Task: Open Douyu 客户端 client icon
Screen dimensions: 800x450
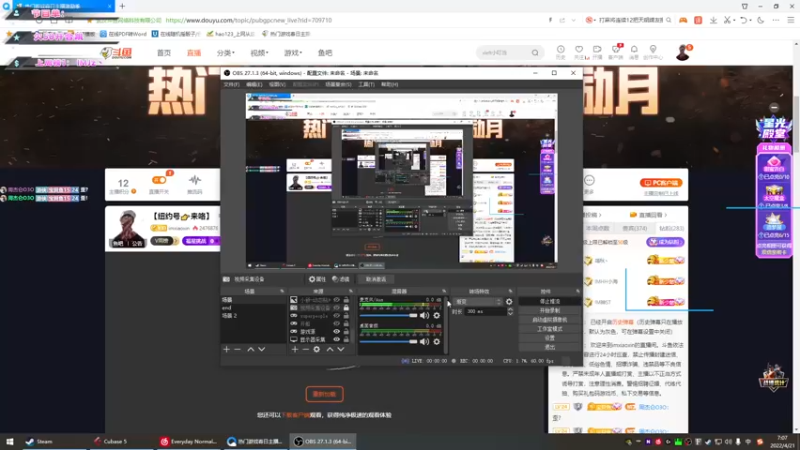Action: point(616,52)
